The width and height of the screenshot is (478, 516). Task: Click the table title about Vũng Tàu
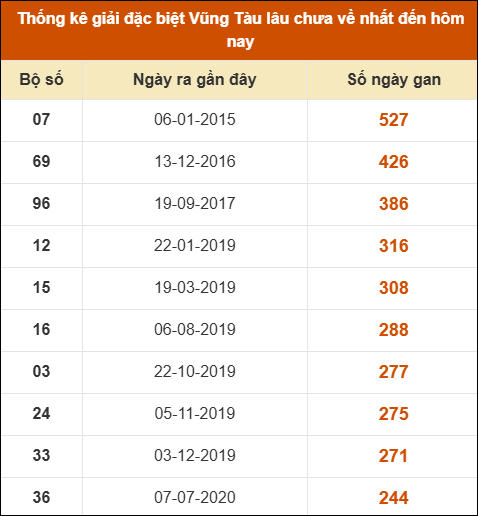coord(240,30)
